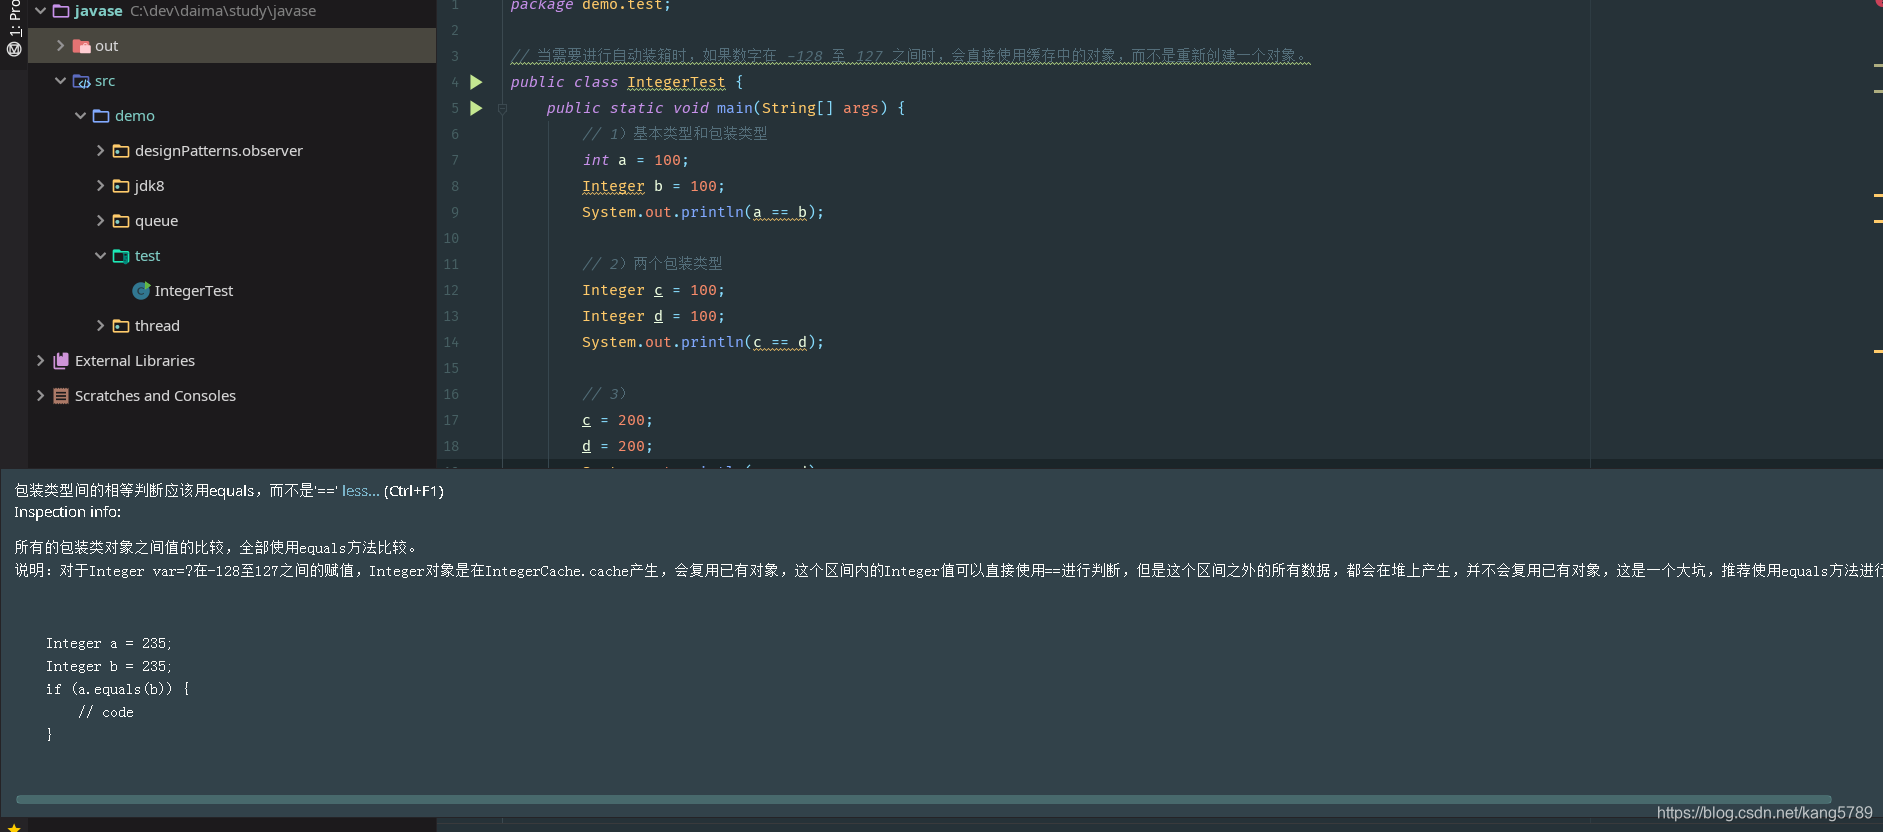Collapse the test package
Viewport: 1883px width, 832px height.
[100, 256]
